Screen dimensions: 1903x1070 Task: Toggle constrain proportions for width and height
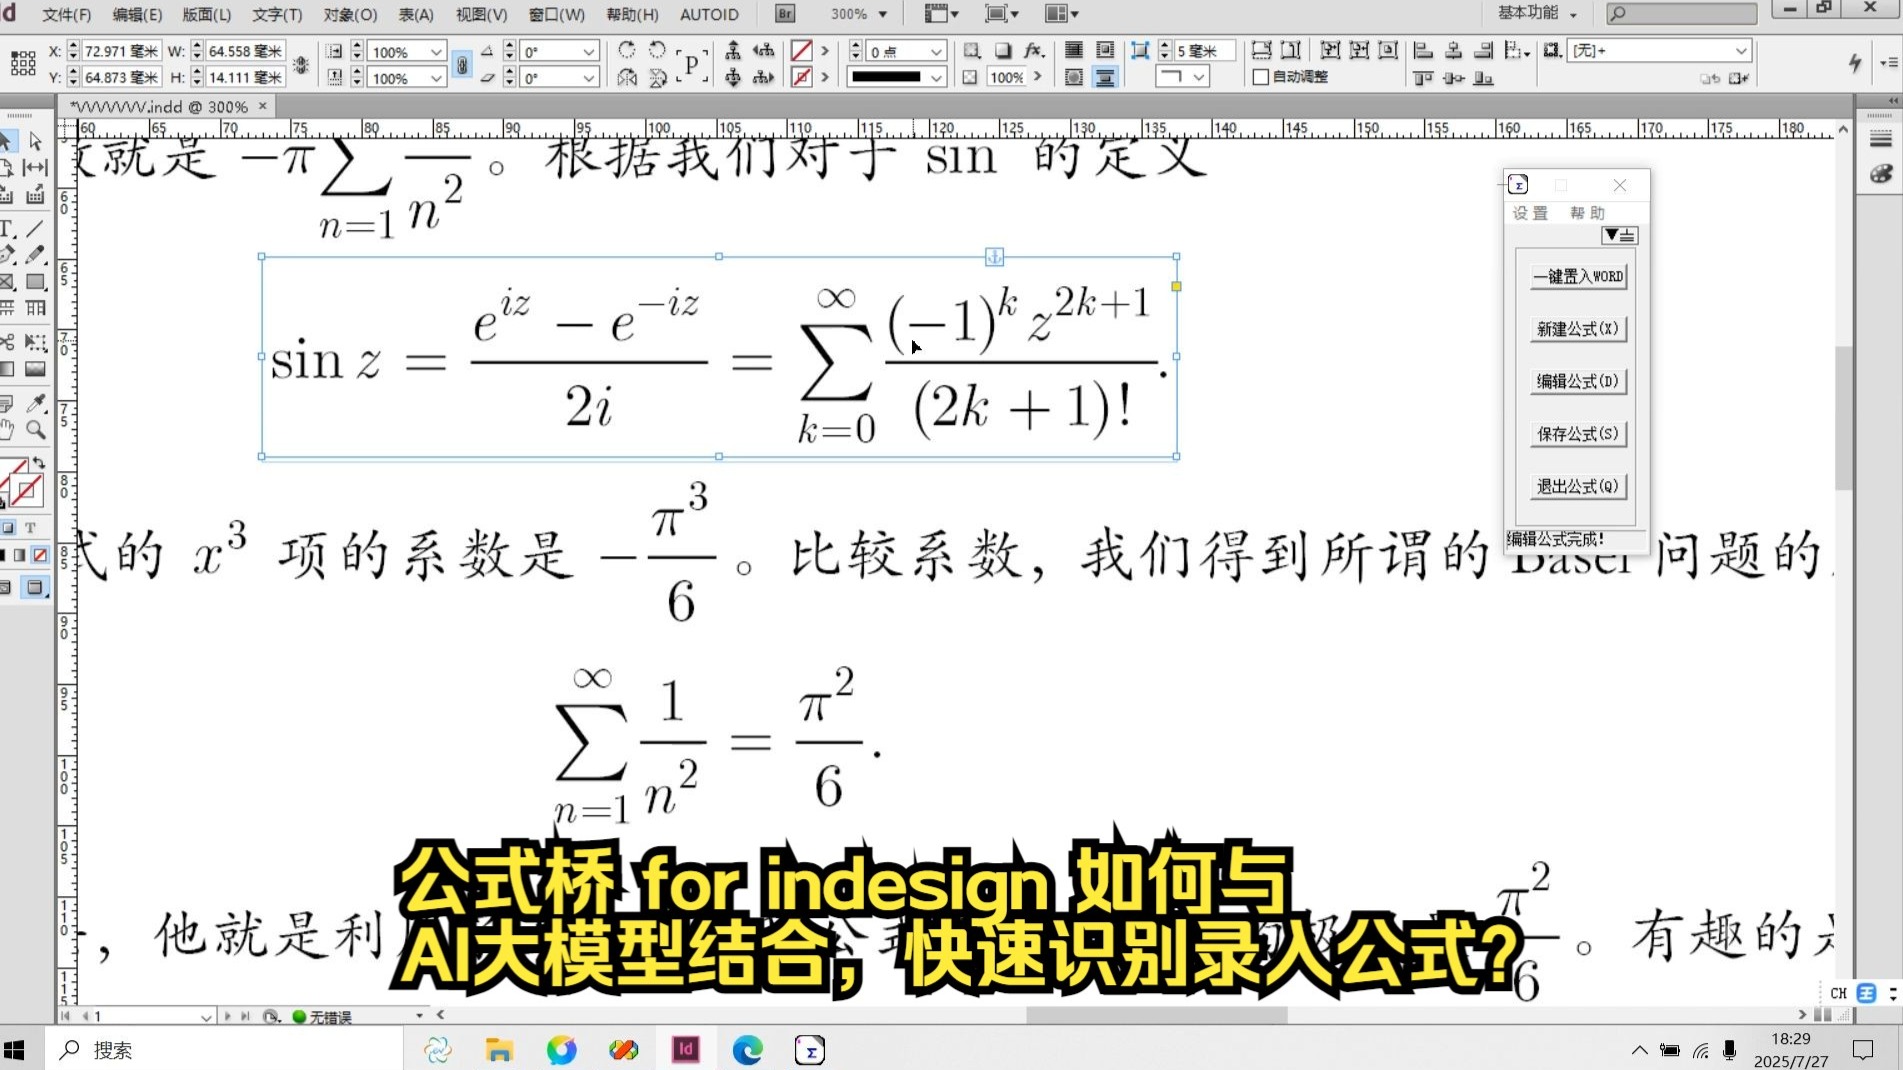301,64
